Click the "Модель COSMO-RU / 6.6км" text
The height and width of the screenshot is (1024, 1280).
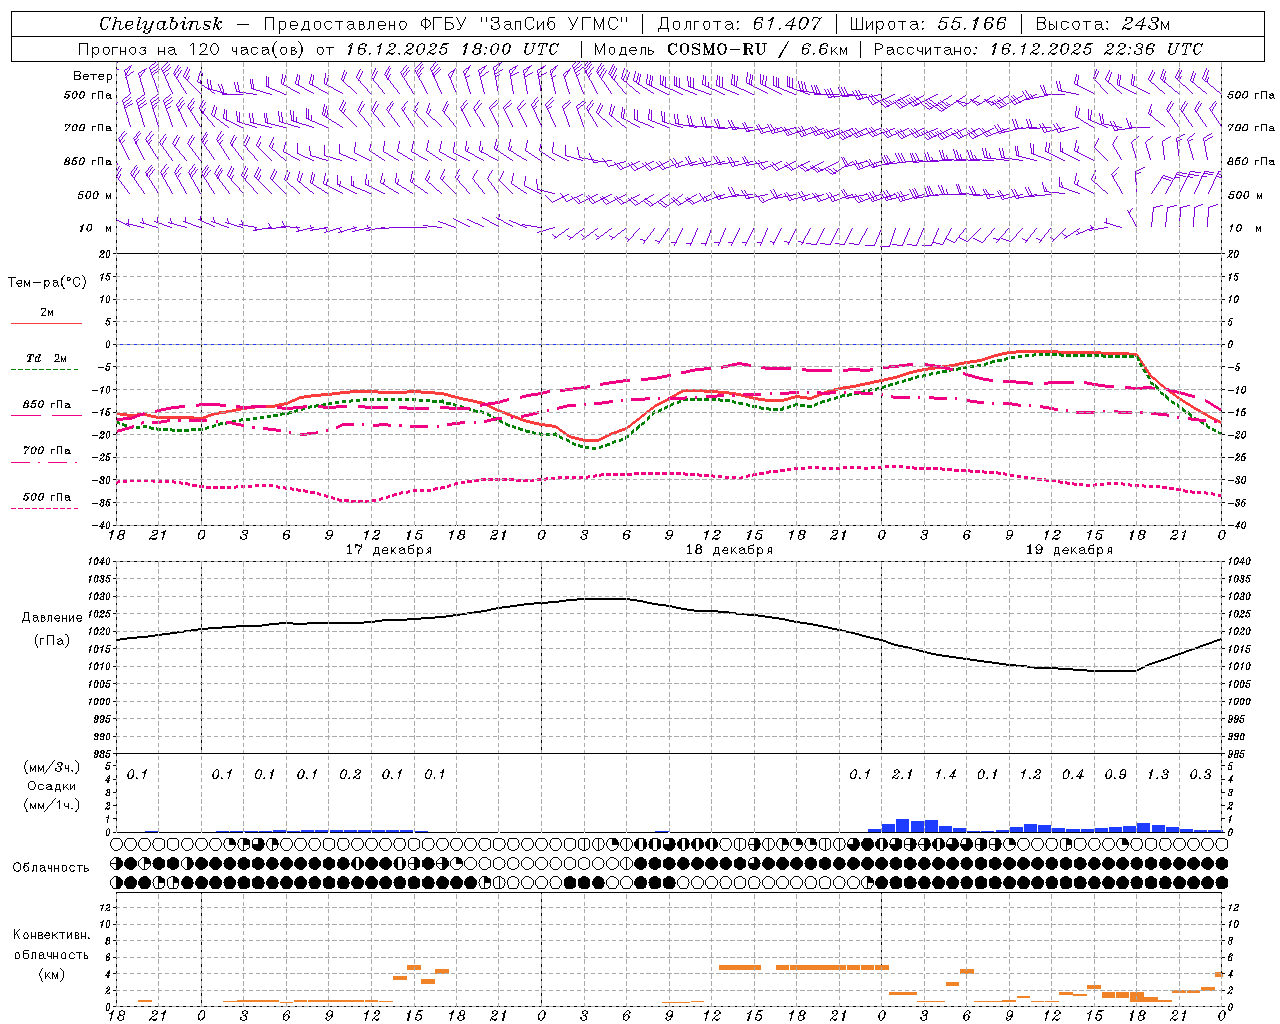click(720, 49)
